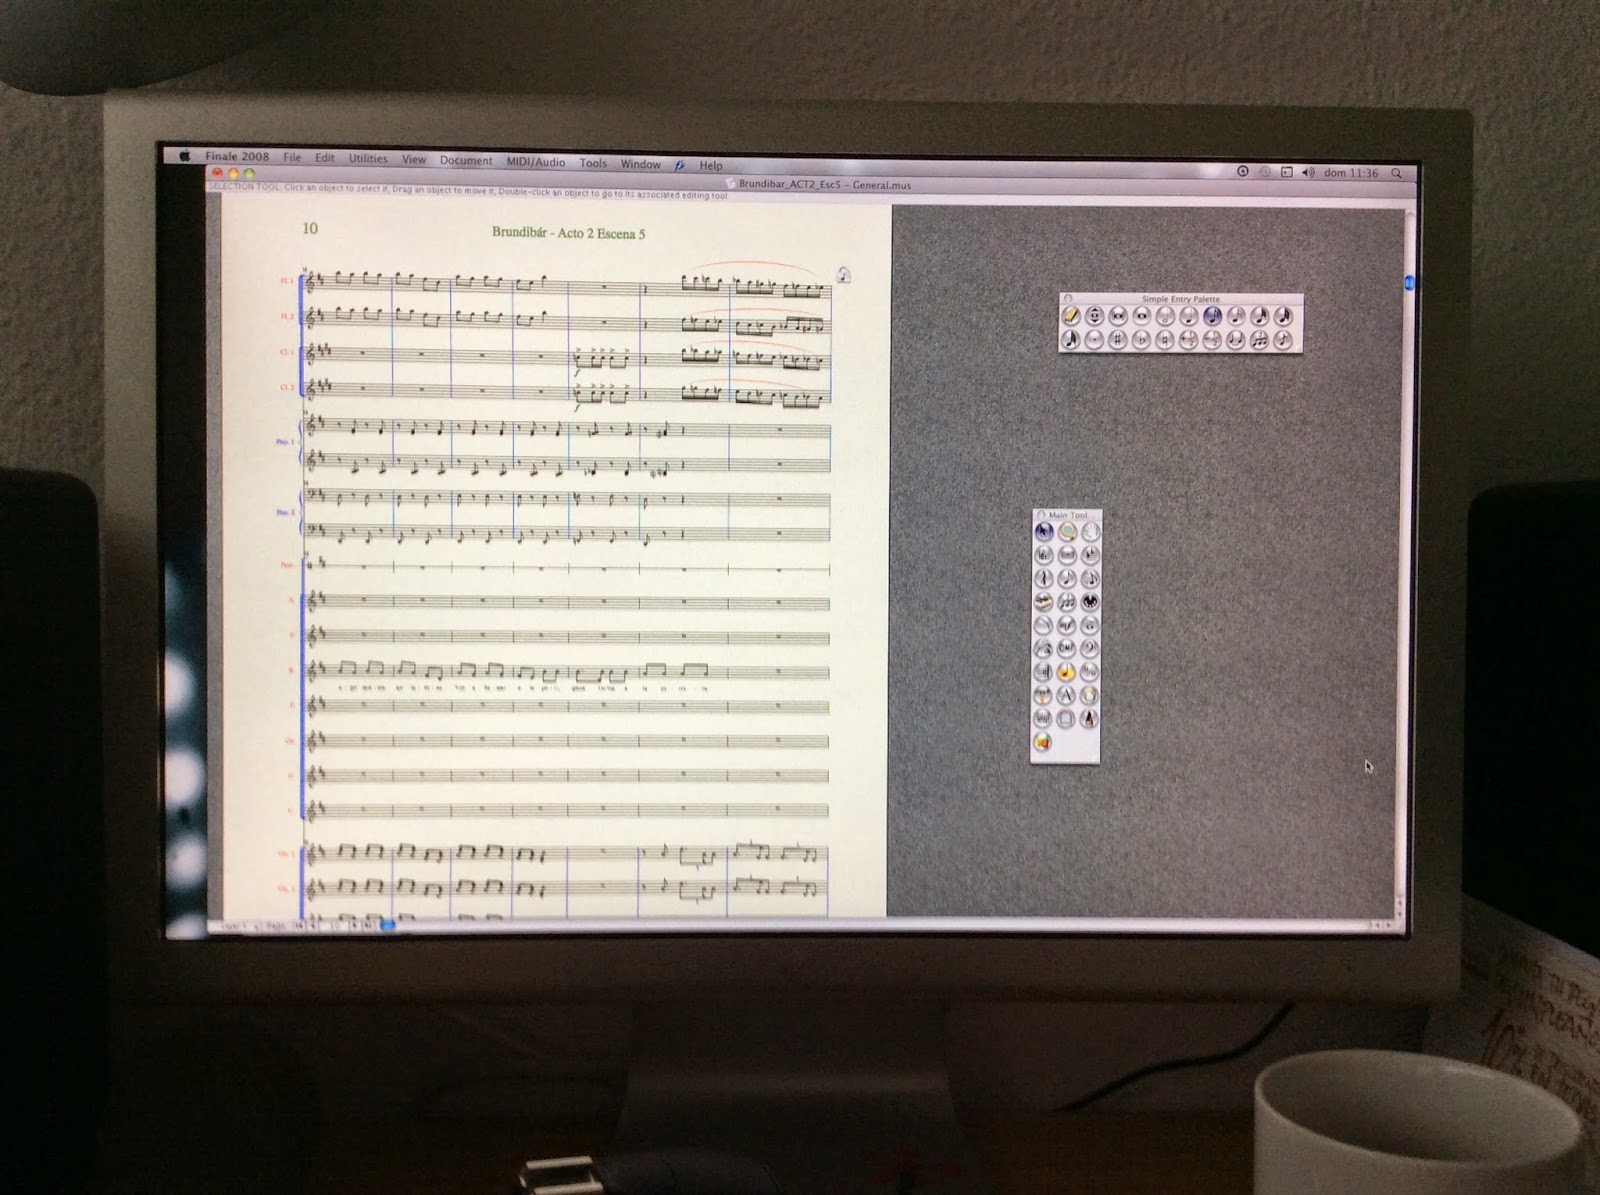Click the lower half step button
This screenshot has height=1195, width=1600.
coord(1212,340)
